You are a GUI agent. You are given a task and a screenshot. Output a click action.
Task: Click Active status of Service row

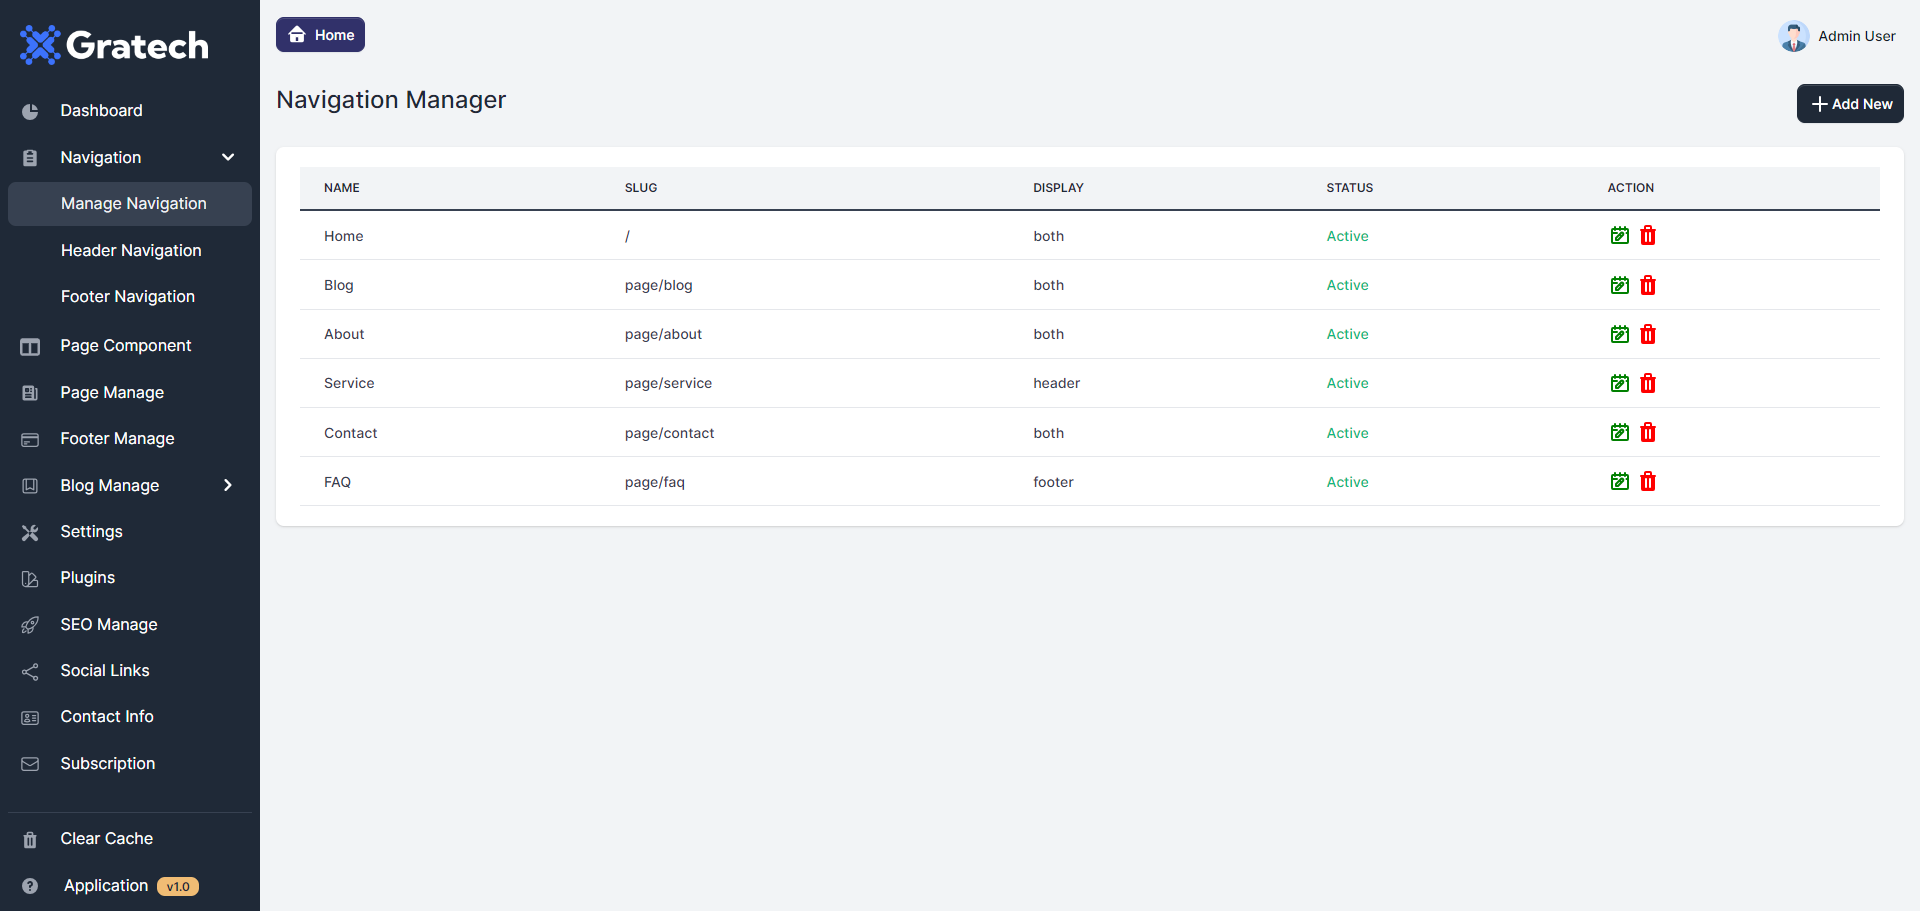(x=1347, y=383)
